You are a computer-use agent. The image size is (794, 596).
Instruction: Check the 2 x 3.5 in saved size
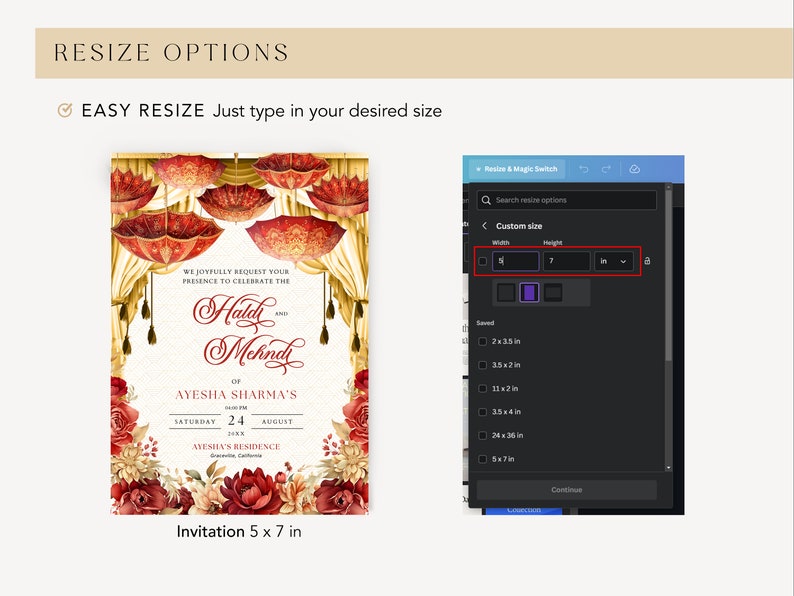pyautogui.click(x=483, y=341)
